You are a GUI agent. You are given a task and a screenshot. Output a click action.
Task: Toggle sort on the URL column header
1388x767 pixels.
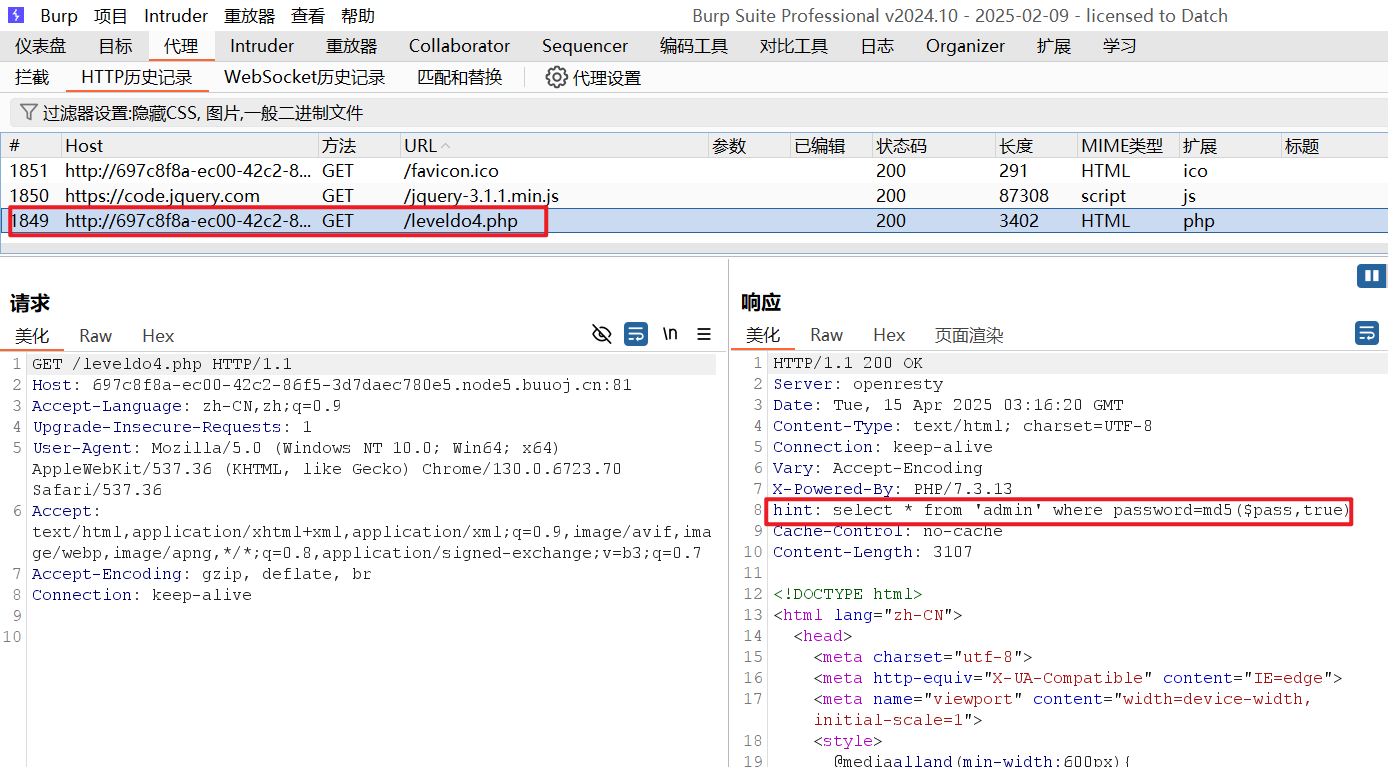554,146
